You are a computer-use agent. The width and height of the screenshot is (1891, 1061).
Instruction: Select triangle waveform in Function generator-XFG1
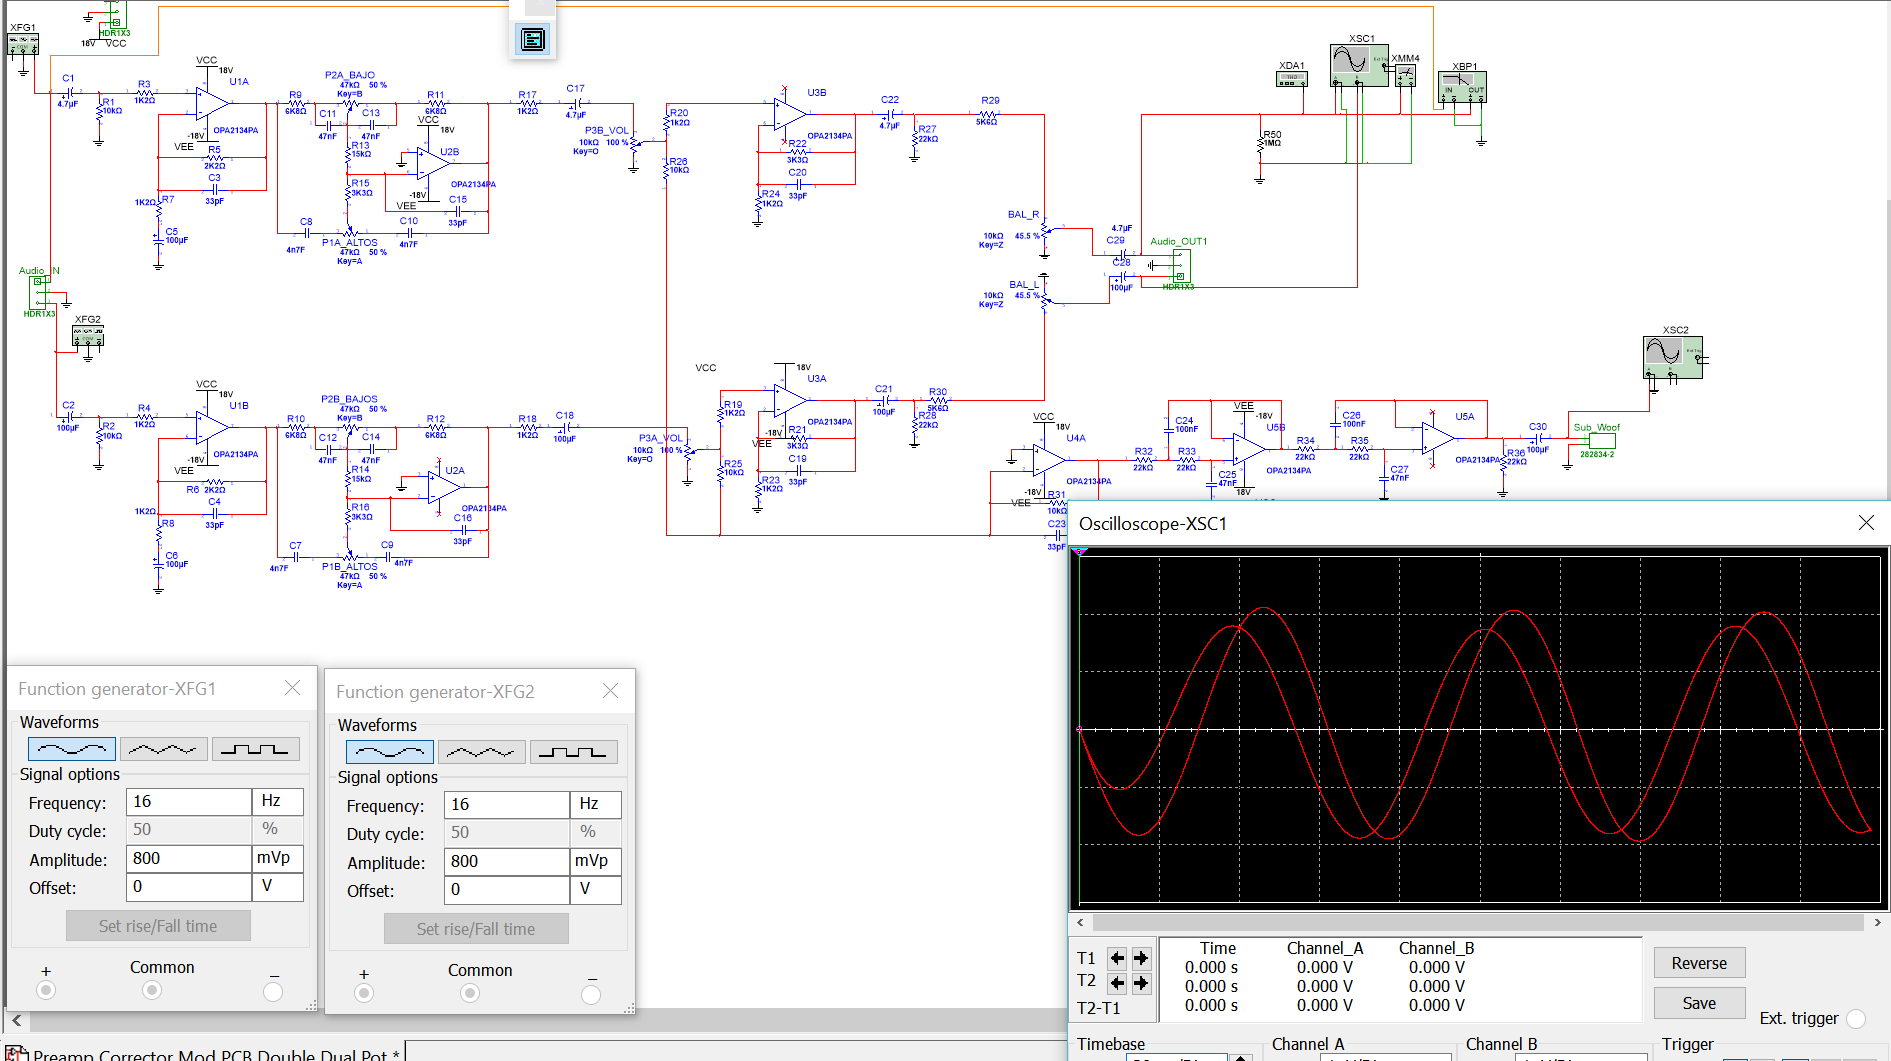pos(164,749)
